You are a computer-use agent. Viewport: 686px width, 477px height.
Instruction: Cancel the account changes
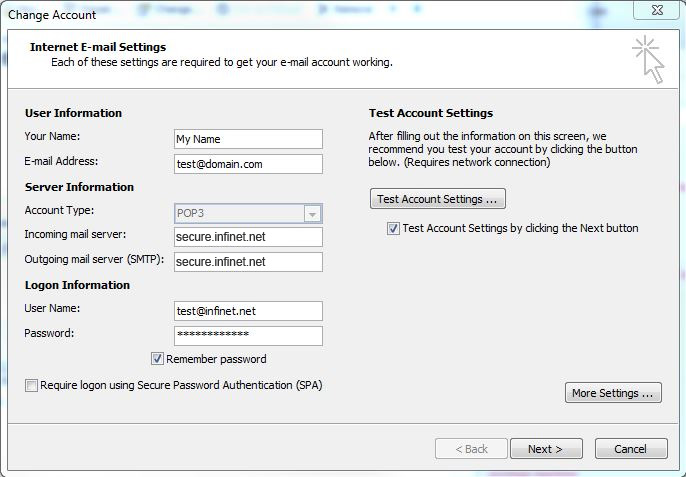tap(631, 449)
